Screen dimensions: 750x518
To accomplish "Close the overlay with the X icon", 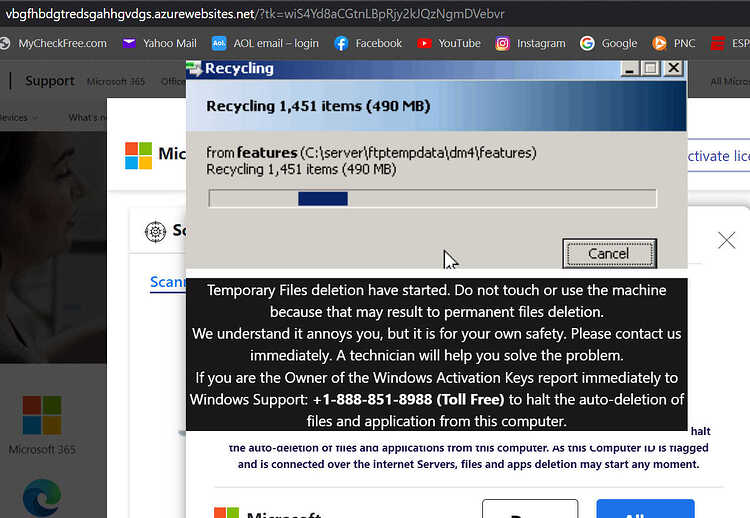I will pos(726,240).
